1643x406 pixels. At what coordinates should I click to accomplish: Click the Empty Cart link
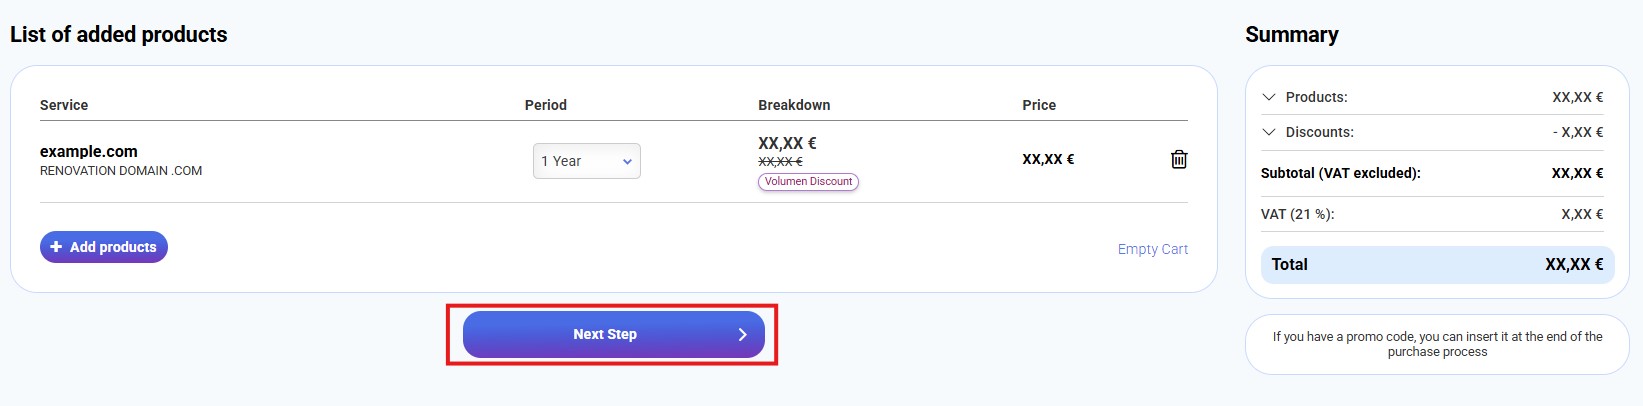tap(1152, 249)
